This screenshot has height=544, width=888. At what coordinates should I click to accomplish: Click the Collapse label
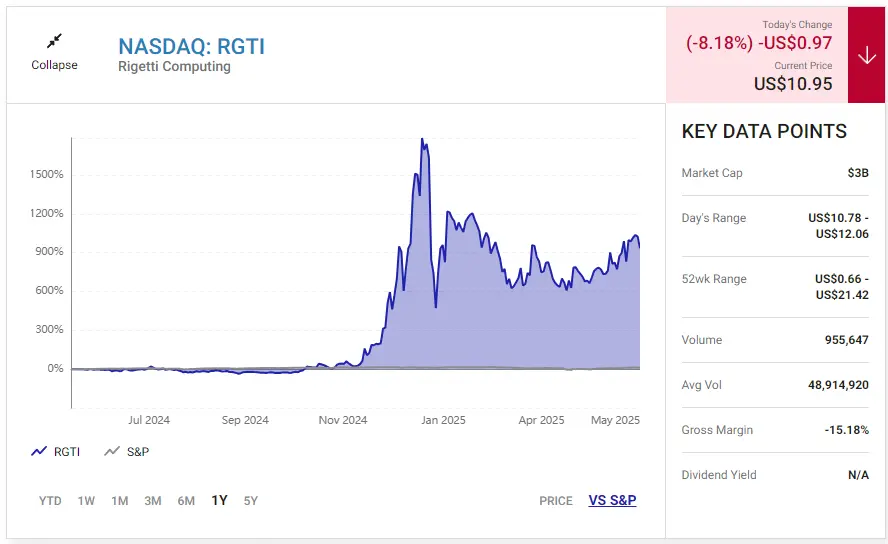click(54, 65)
